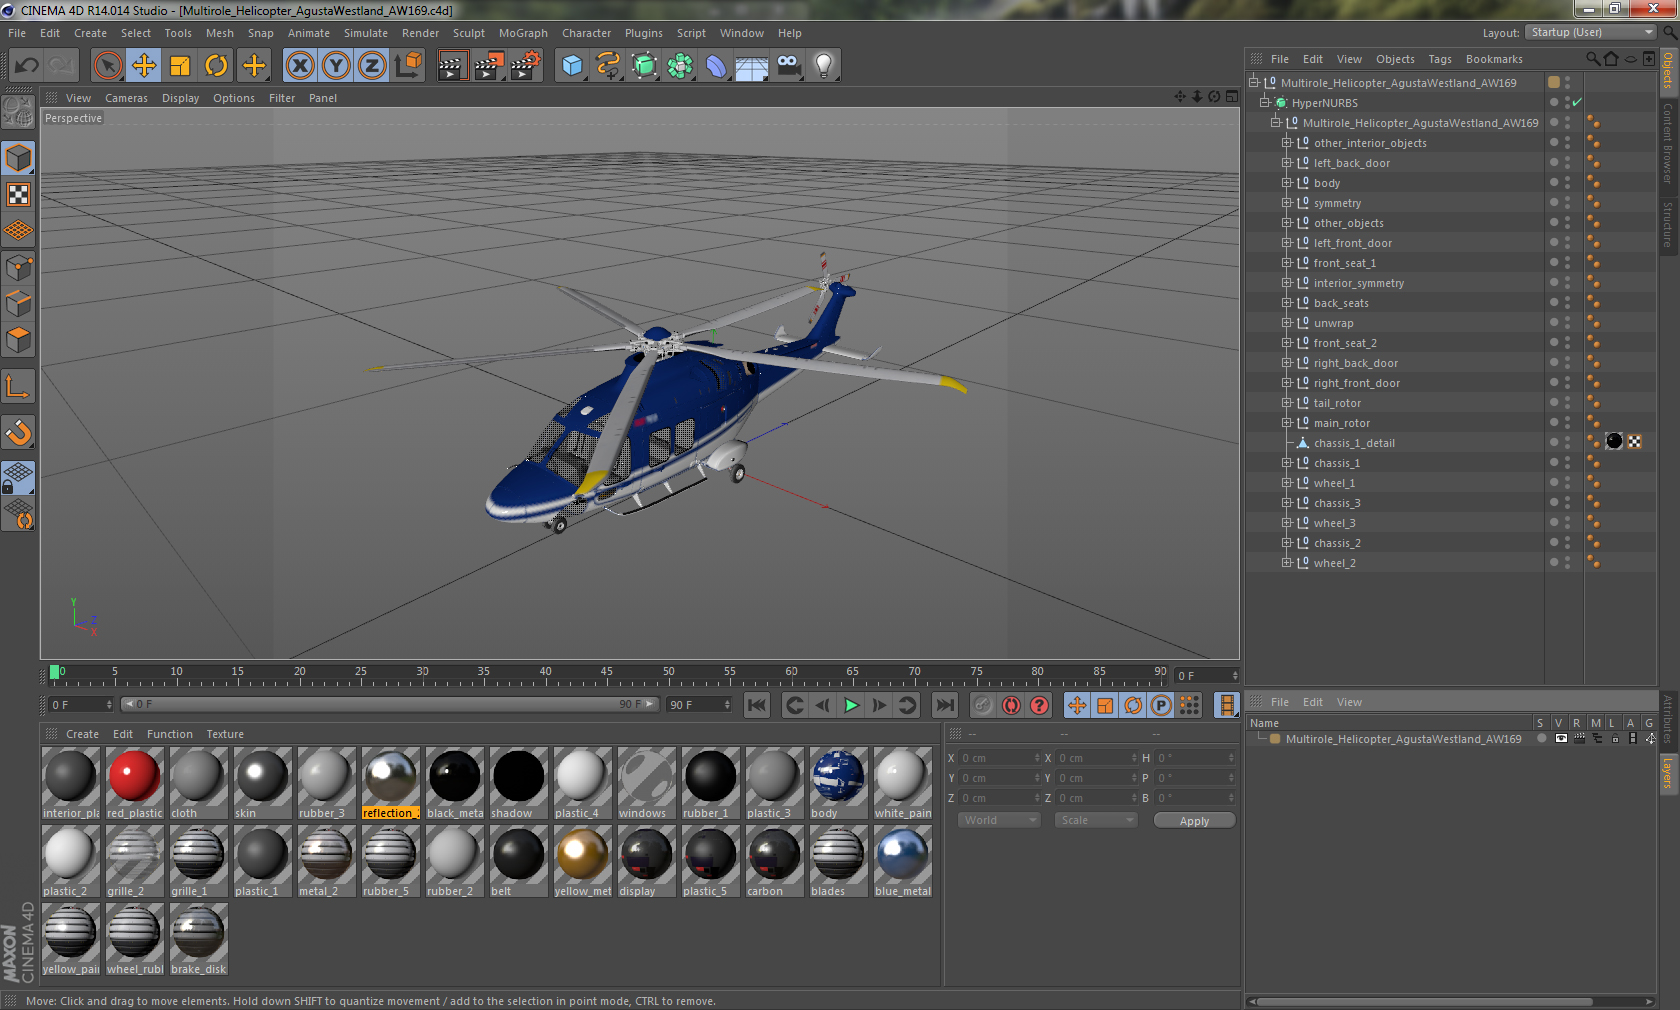Toggle HyperNURBS enable checkmark
The width and height of the screenshot is (1680, 1010).
1577,102
